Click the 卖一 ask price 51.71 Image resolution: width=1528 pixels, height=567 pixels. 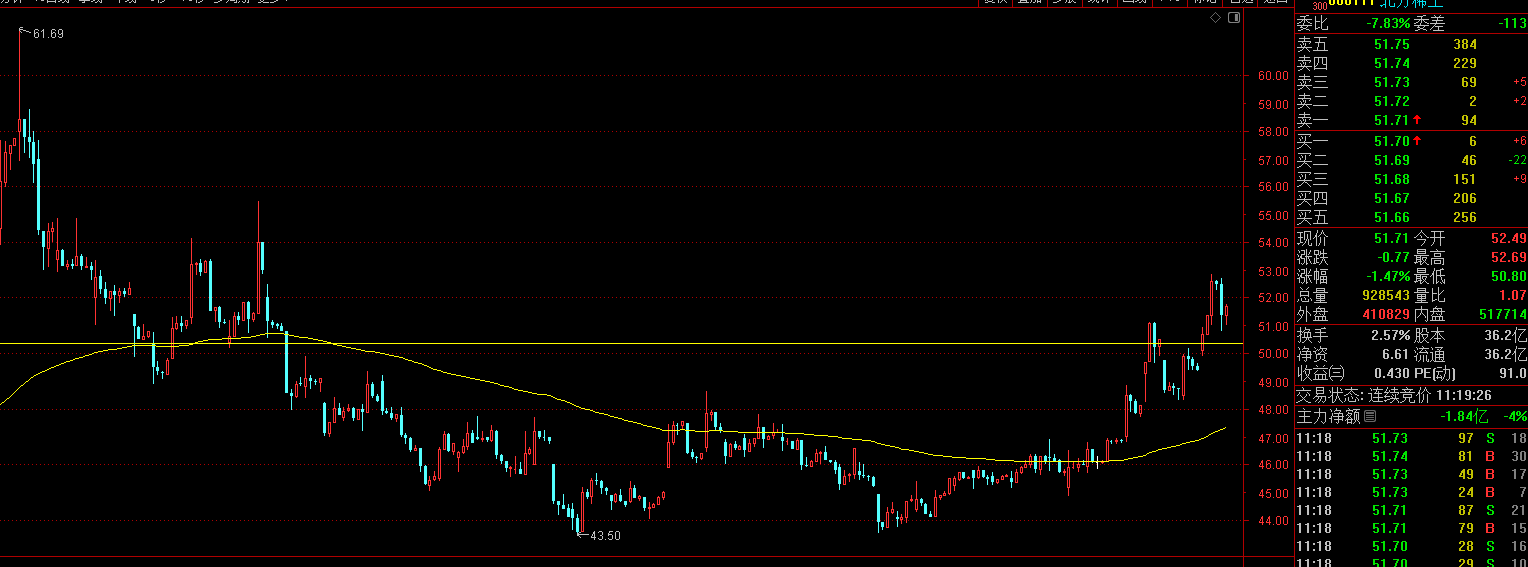tap(1392, 120)
